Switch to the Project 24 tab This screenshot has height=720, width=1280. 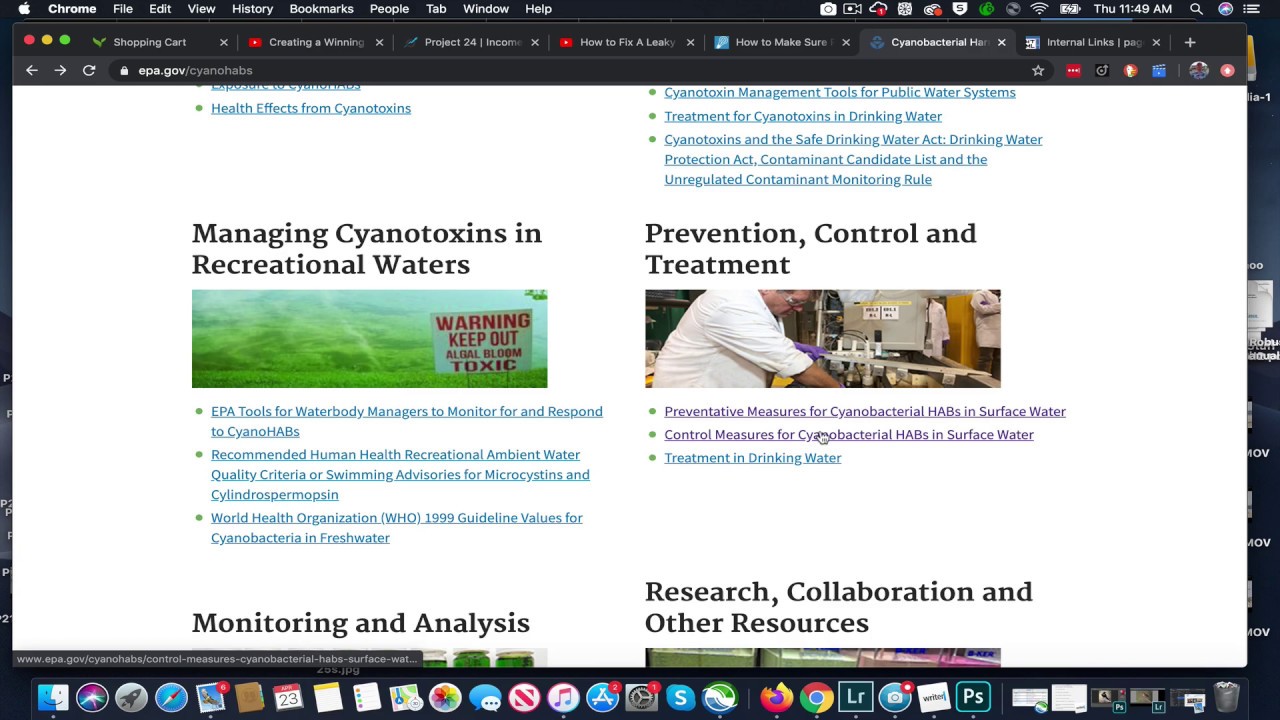[470, 42]
